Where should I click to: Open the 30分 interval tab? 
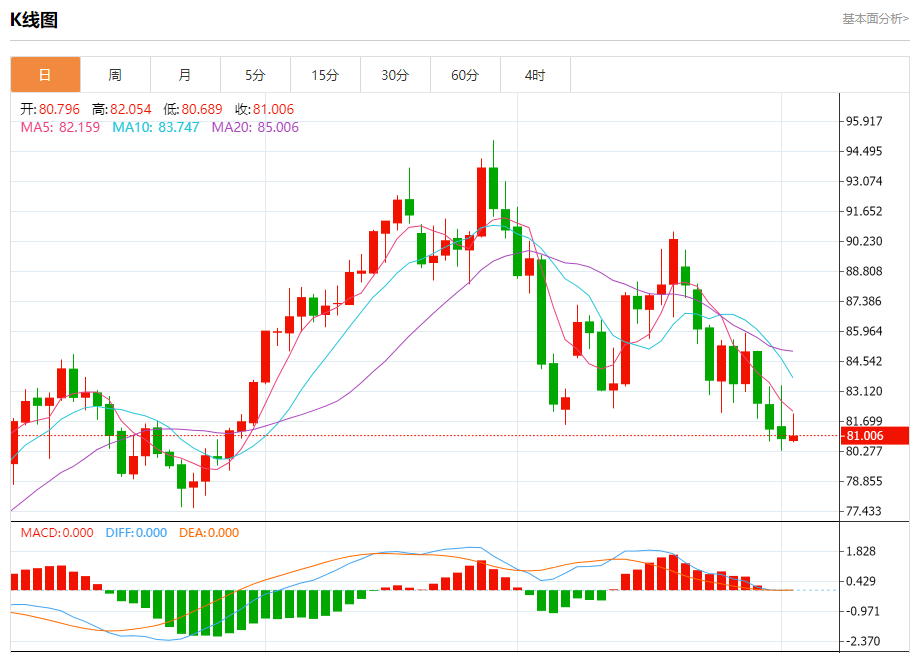pyautogui.click(x=395, y=75)
